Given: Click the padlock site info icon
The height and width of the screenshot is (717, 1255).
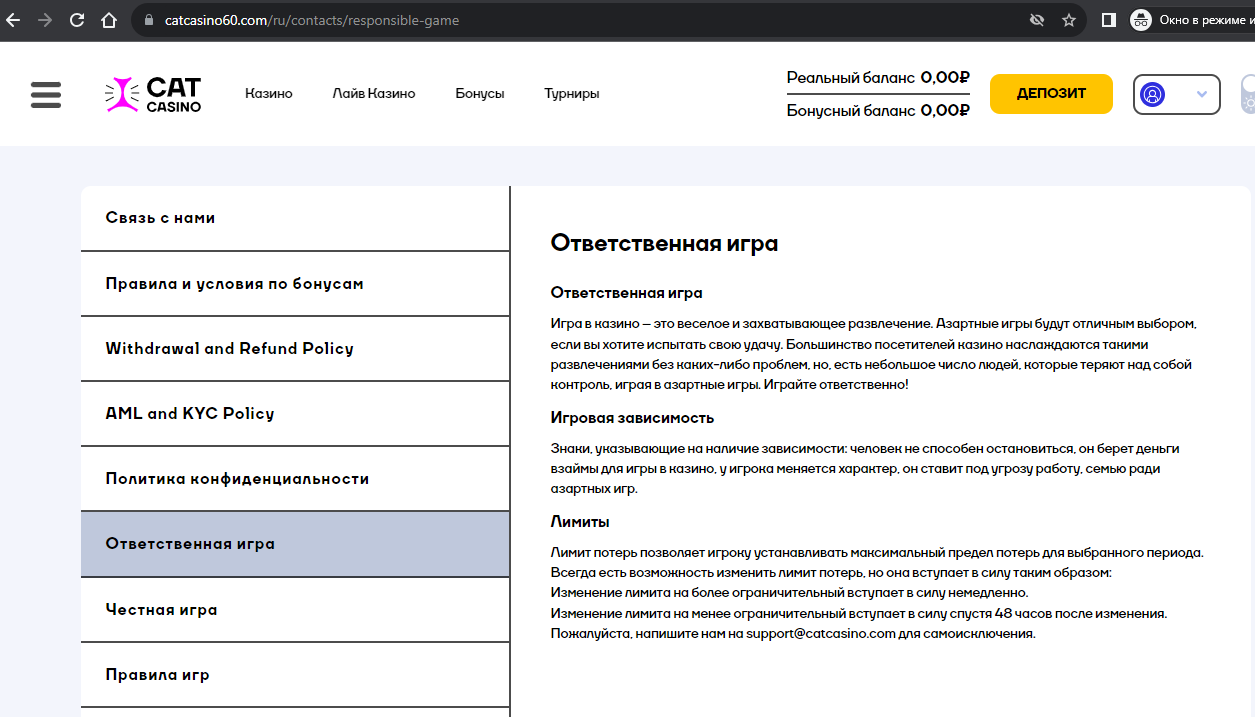Looking at the screenshot, I should coord(149,19).
